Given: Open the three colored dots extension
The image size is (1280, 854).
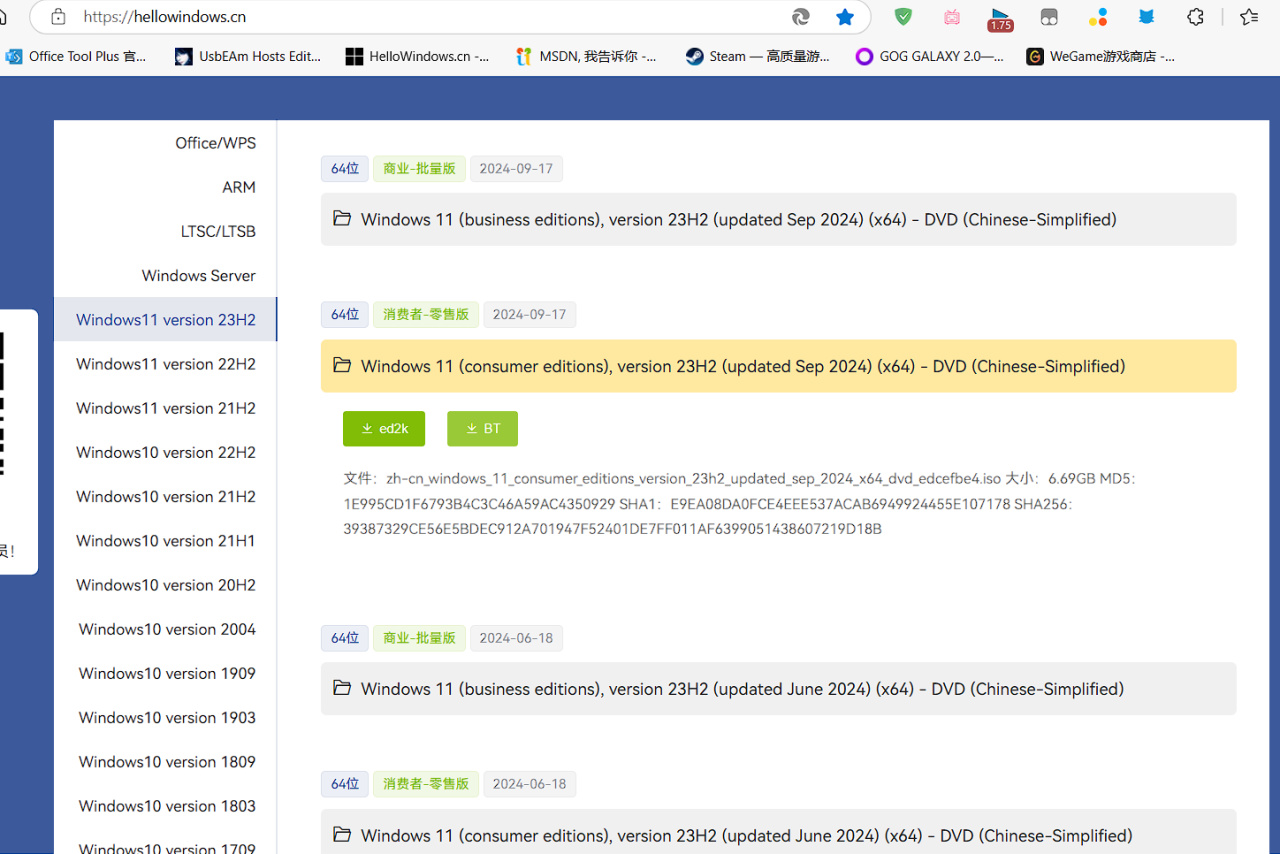Looking at the screenshot, I should tap(1098, 16).
